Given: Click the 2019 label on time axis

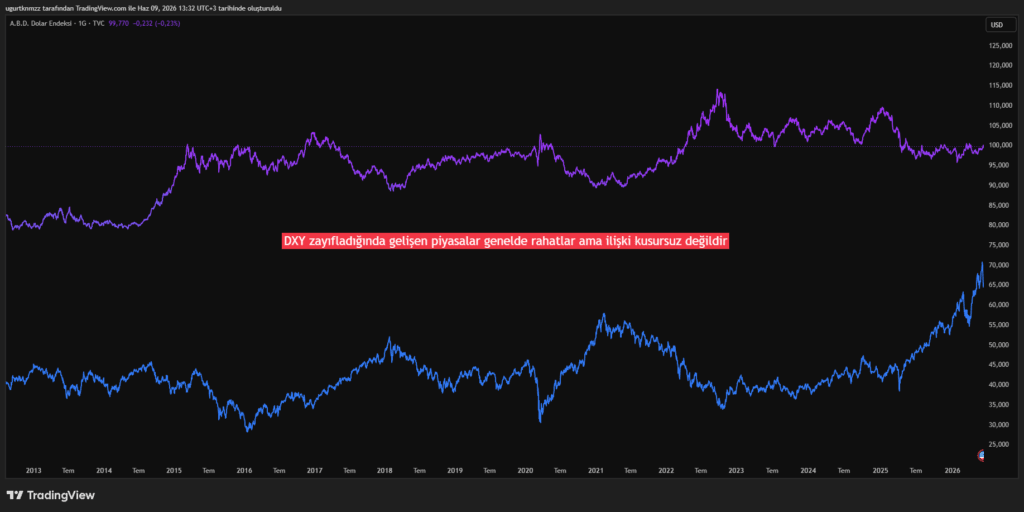Looking at the screenshot, I should coord(455,470).
